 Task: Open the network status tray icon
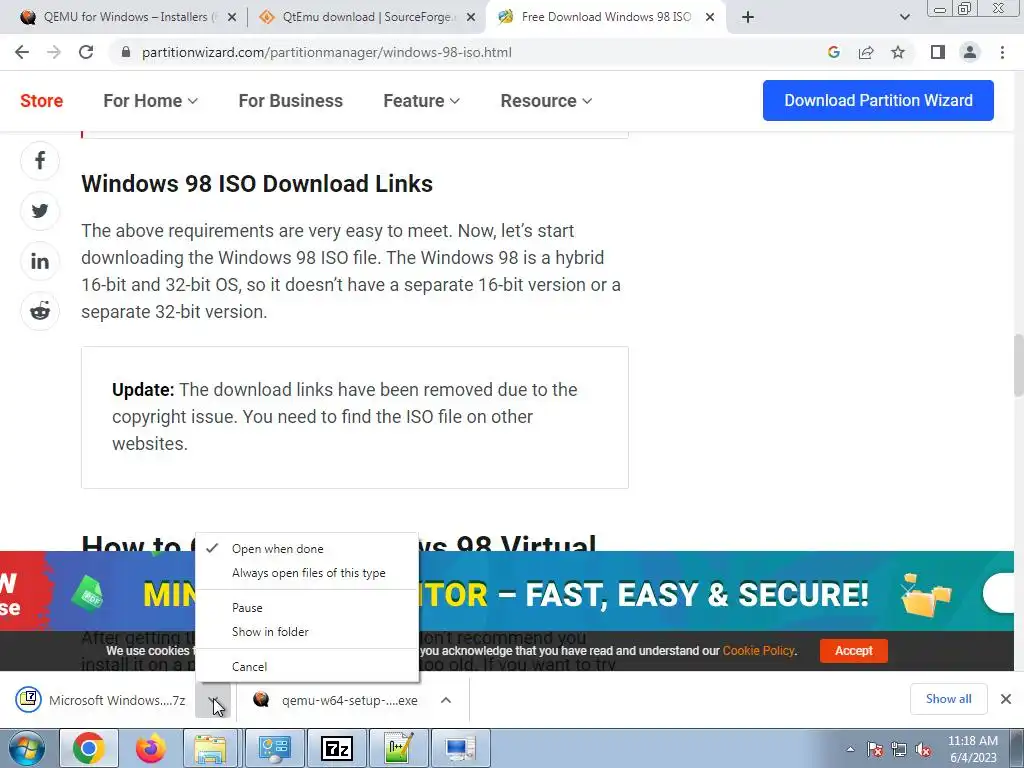point(899,749)
